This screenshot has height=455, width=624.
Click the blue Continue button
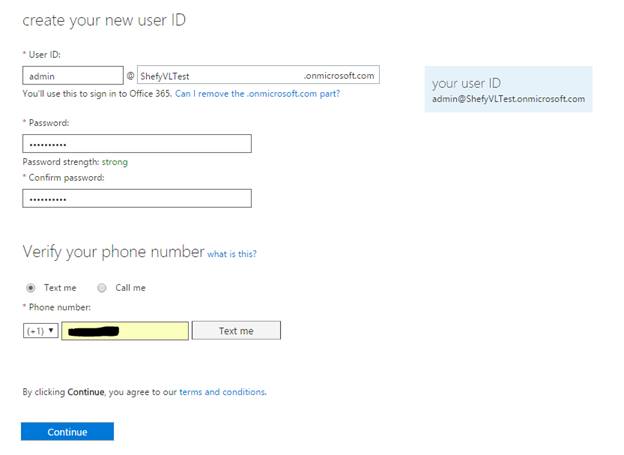tap(67, 432)
